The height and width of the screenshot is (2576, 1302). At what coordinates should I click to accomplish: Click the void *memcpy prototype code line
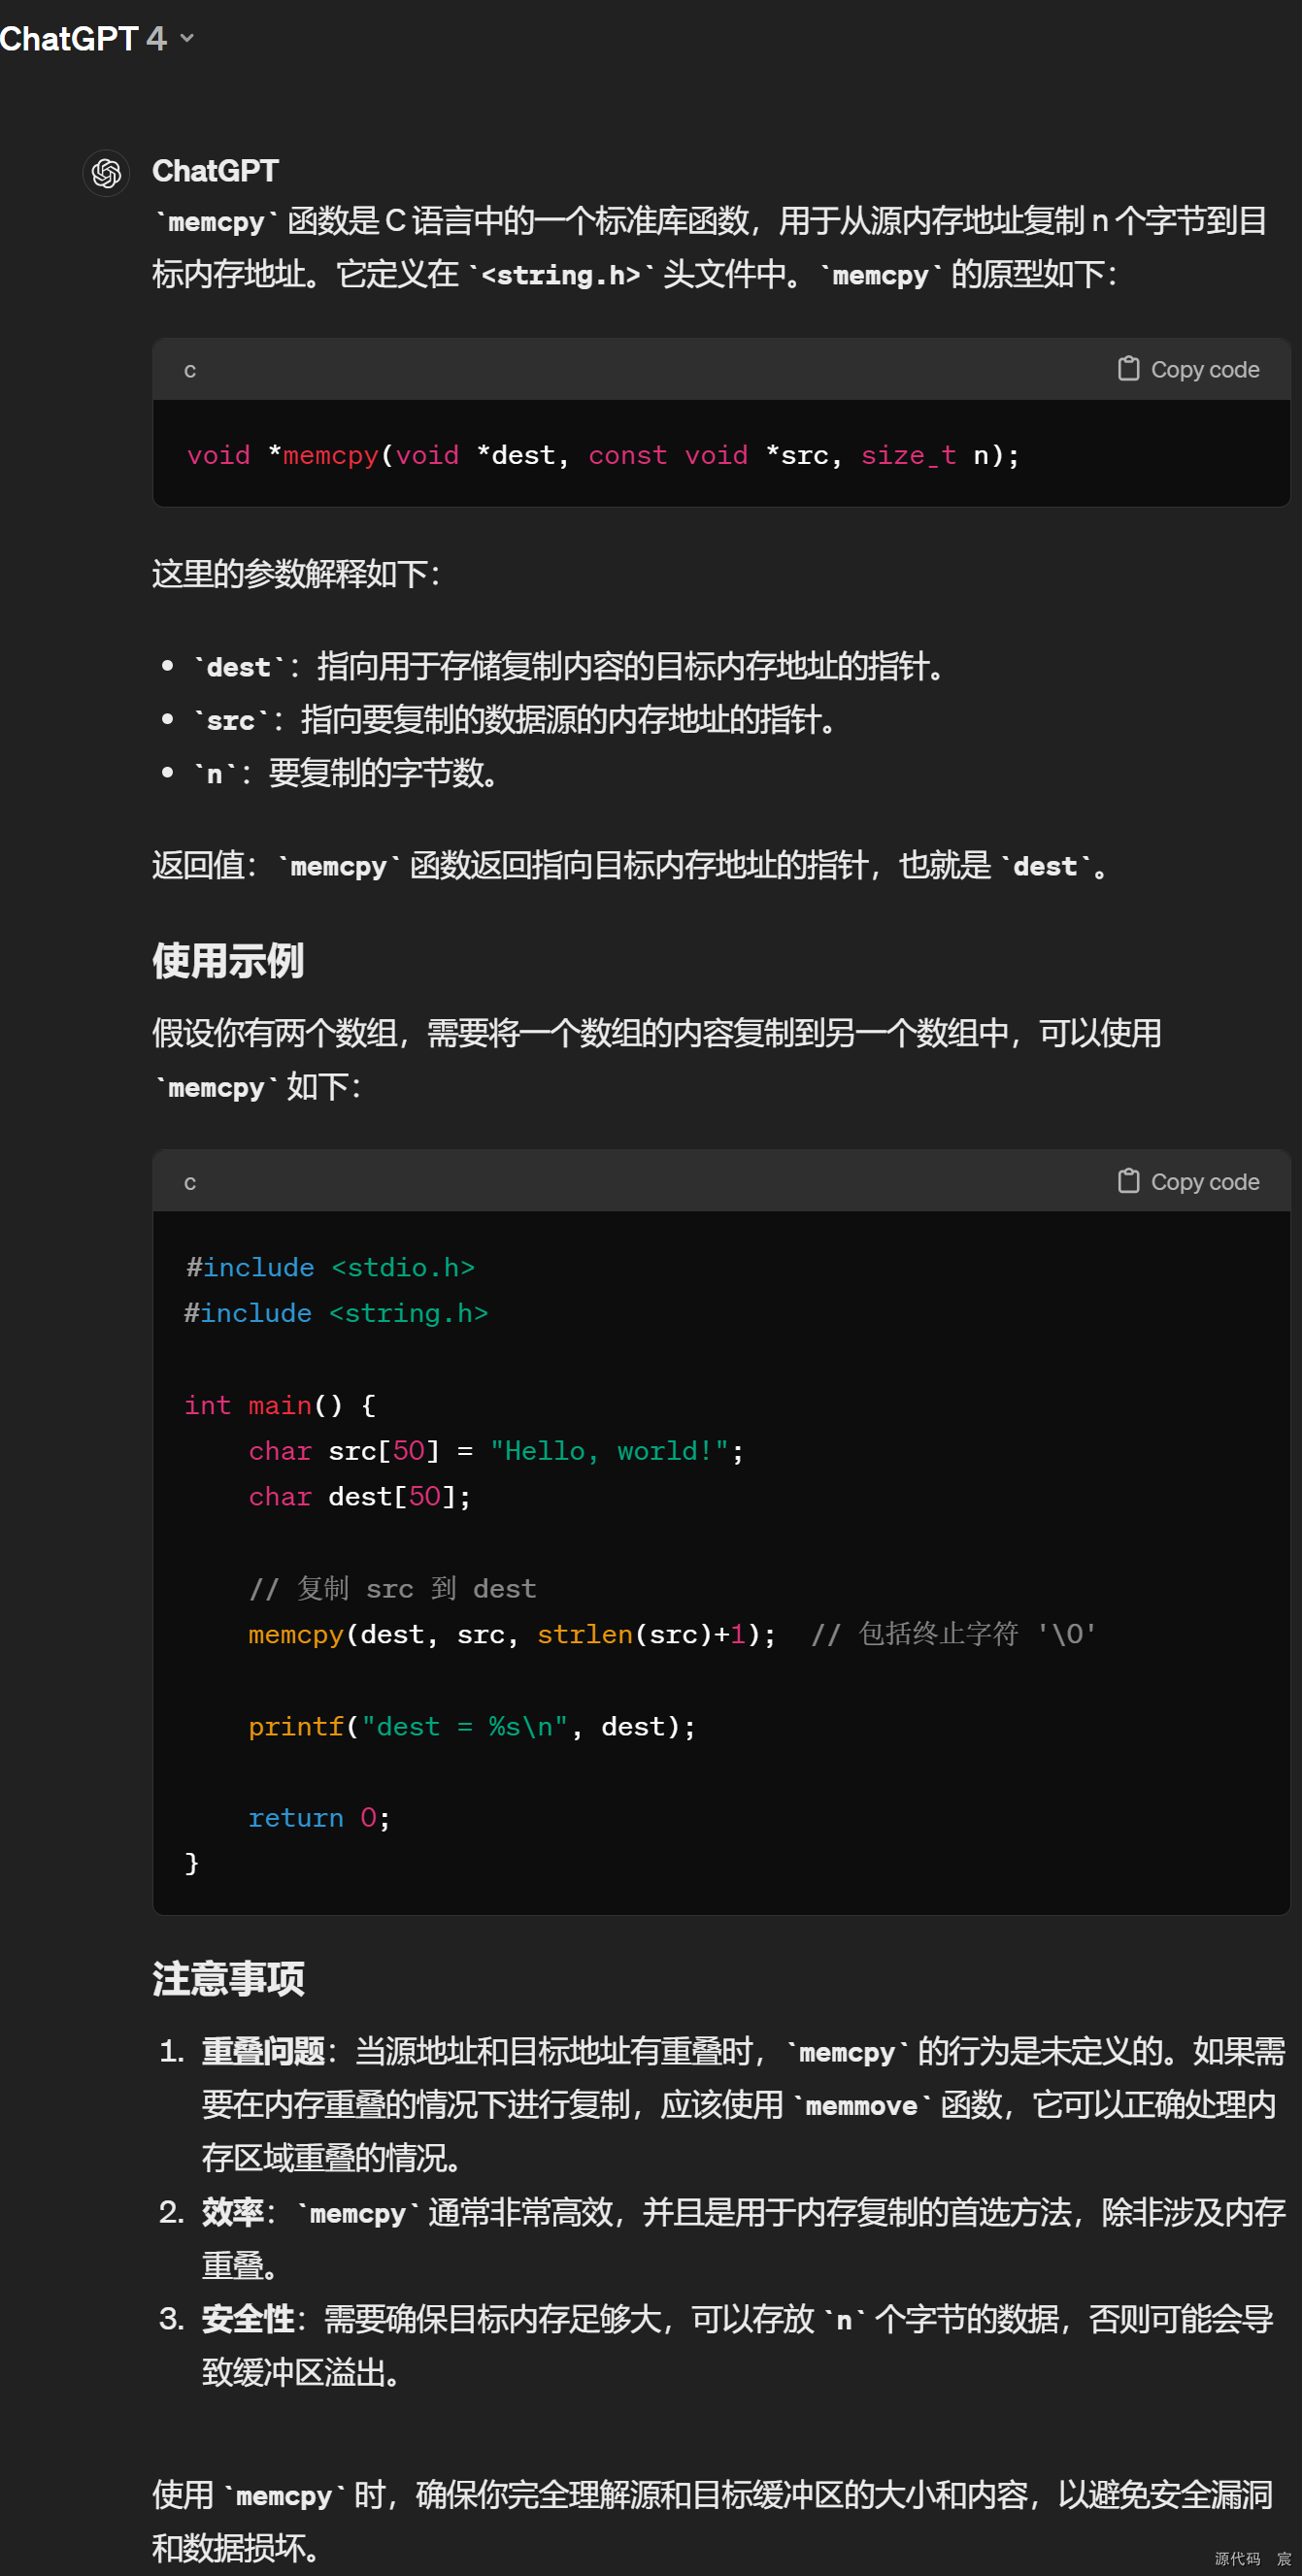pos(603,456)
